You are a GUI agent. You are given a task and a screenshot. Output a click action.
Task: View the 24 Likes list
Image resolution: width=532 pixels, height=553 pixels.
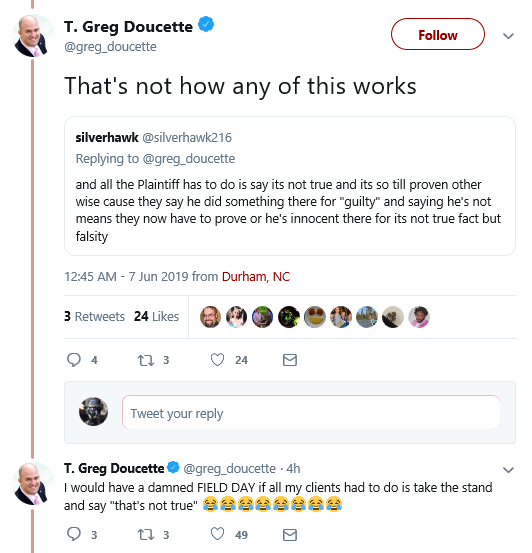click(x=156, y=316)
